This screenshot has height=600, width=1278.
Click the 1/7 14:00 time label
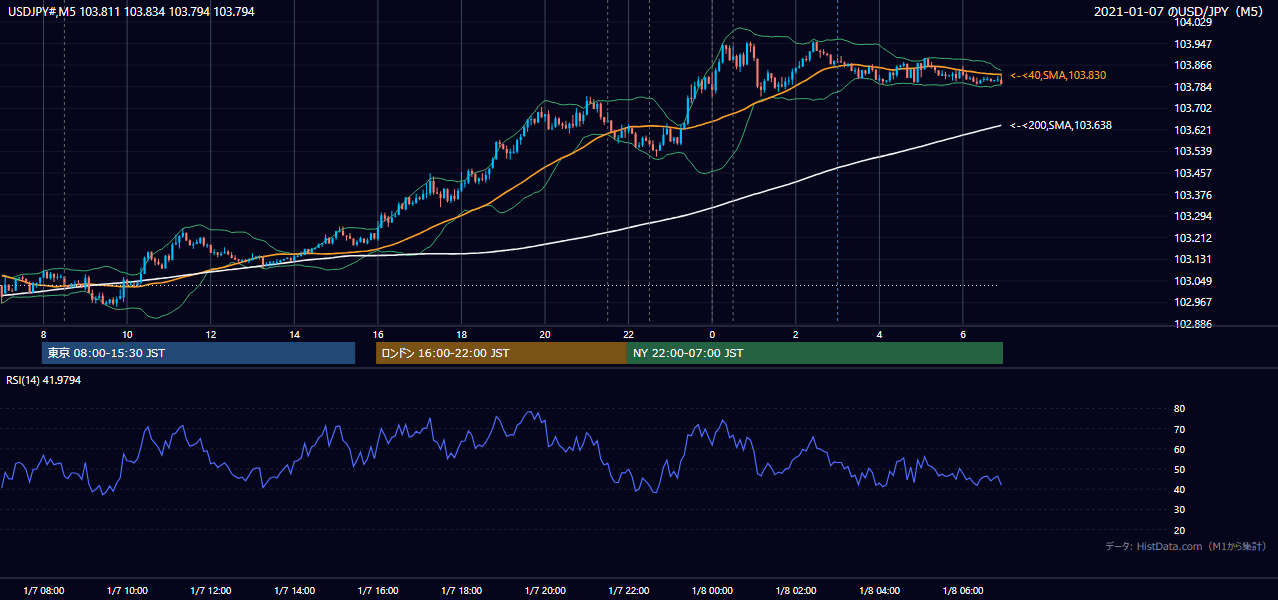point(294,590)
